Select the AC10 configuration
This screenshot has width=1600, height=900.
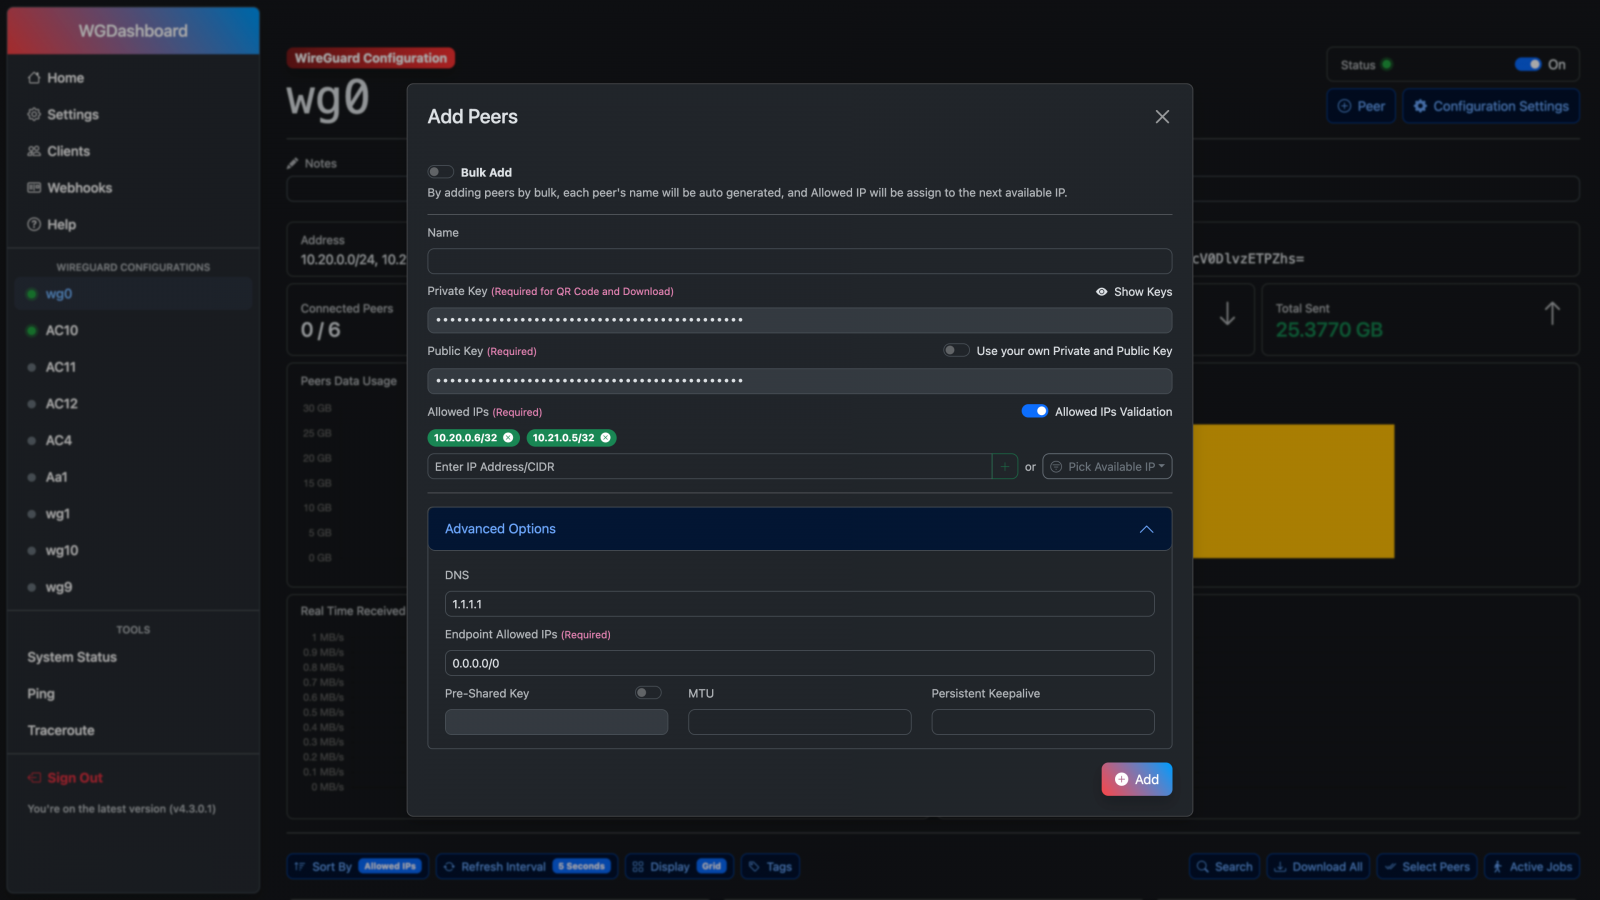click(61, 330)
